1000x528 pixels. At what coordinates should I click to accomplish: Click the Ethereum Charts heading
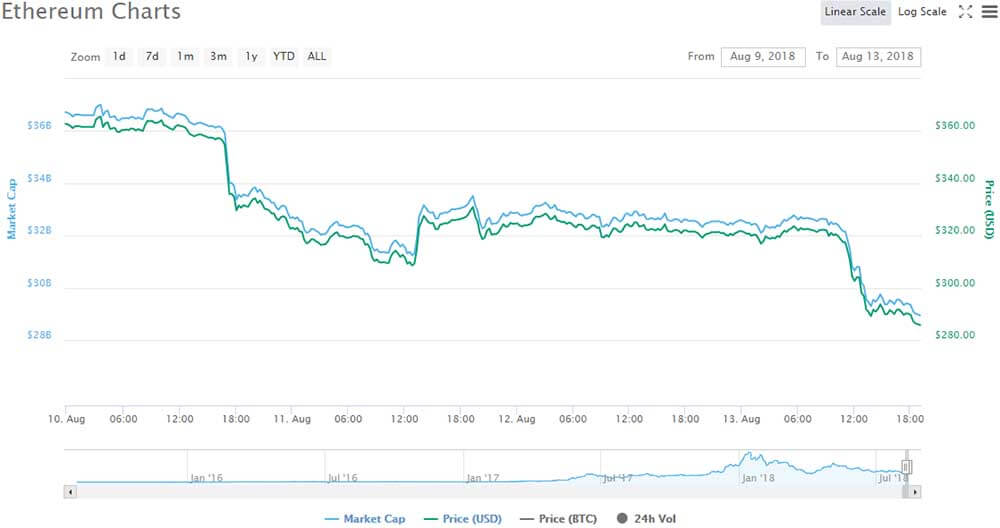91,11
